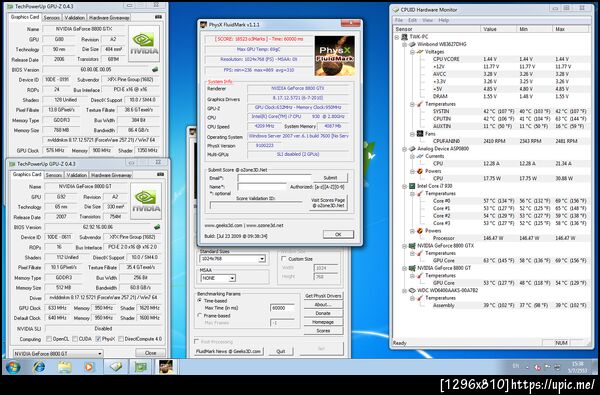Collapse the NVIDIA GeForce 8800 GTX tree node

coord(404,246)
